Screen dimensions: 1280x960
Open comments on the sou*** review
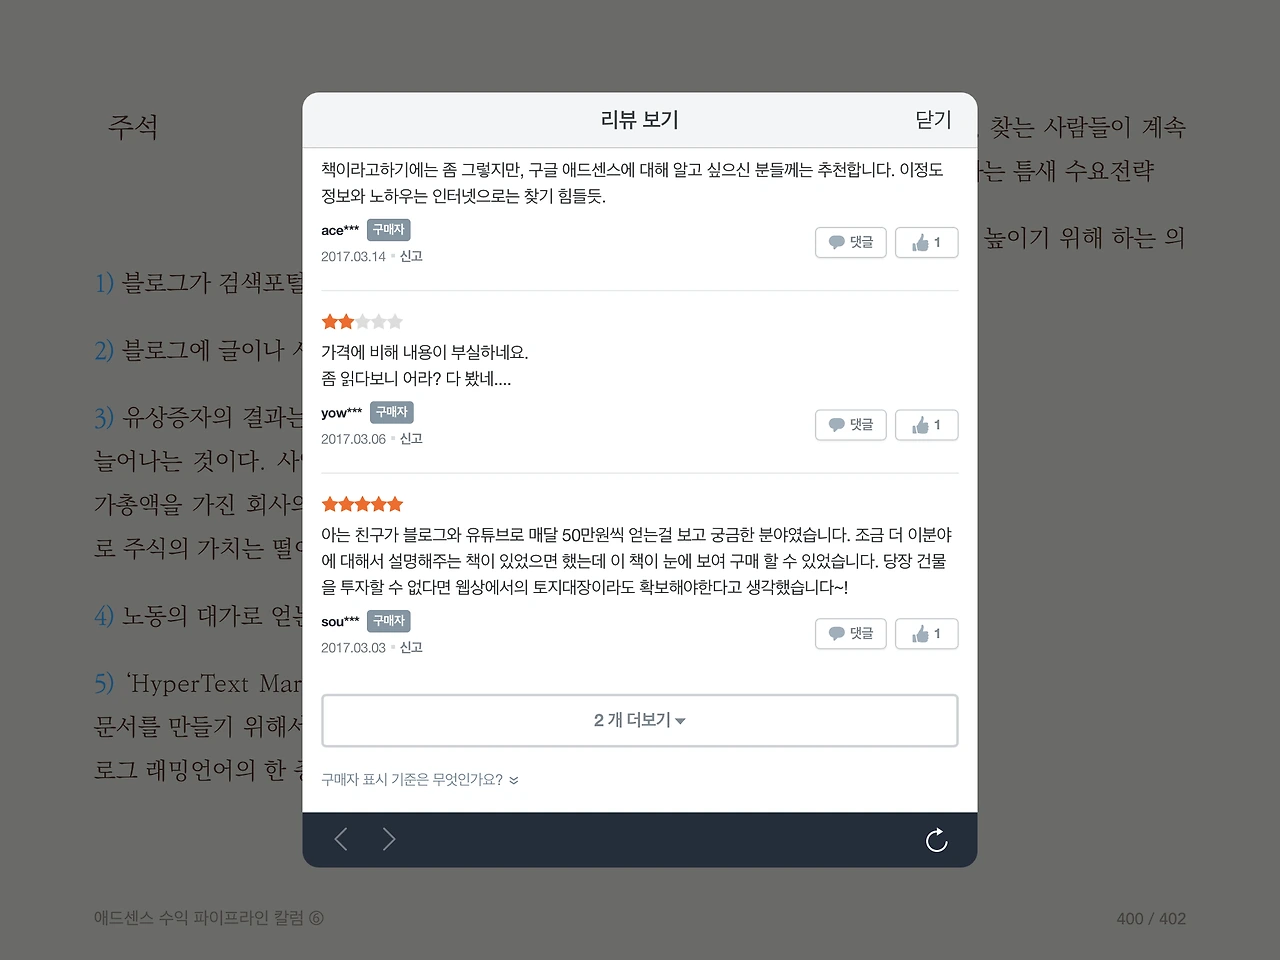pyautogui.click(x=851, y=634)
